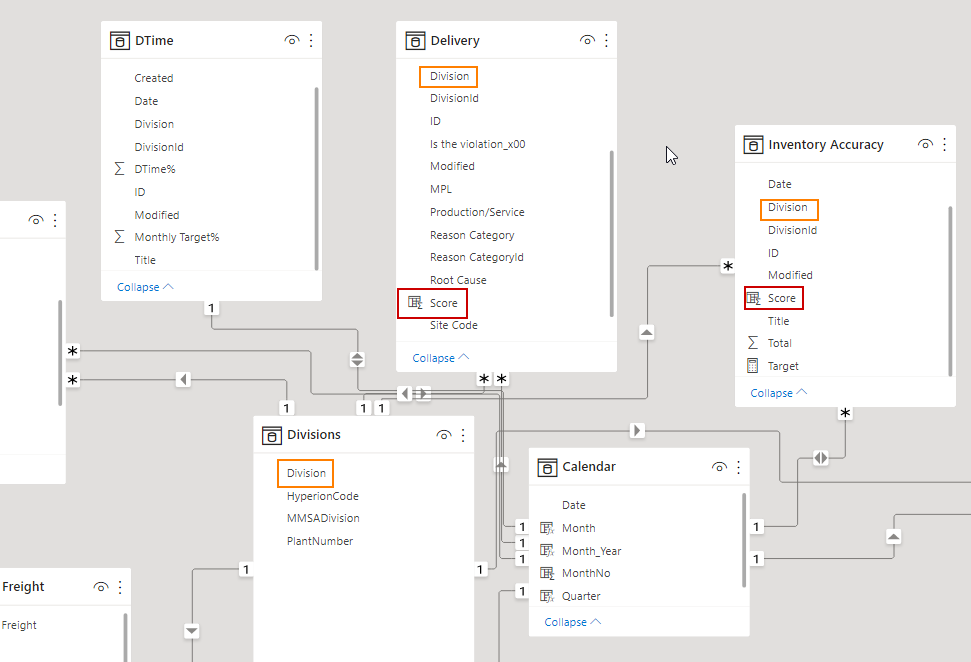Click the down filter arrow left of Divisions

tap(192, 631)
